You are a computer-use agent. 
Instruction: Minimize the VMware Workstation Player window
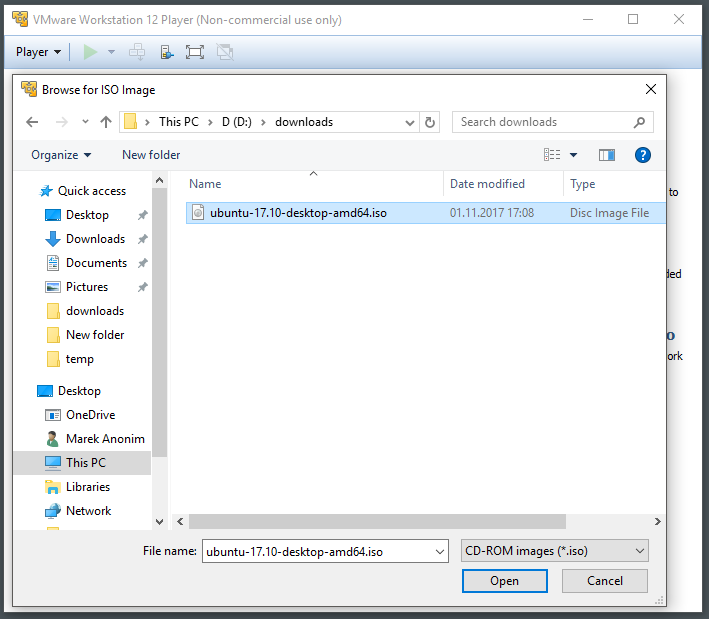(588, 19)
